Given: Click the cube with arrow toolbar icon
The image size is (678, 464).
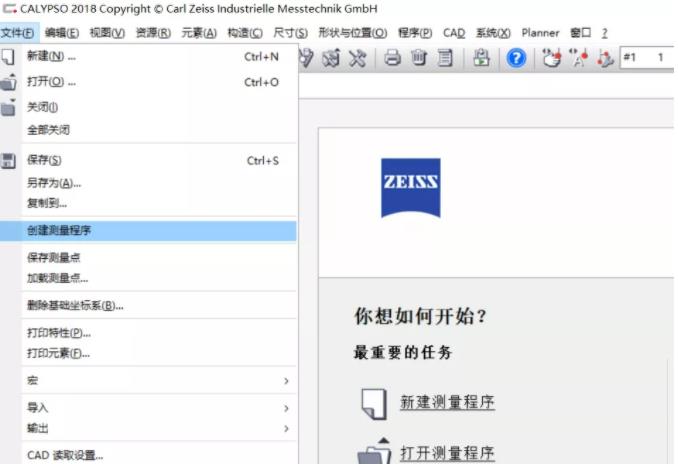Looking at the screenshot, I should tap(331, 58).
